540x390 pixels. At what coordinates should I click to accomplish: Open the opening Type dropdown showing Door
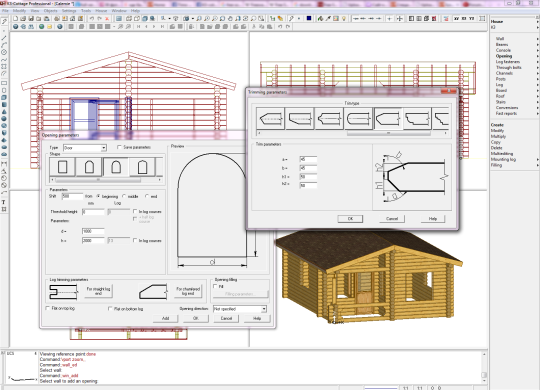[85, 148]
